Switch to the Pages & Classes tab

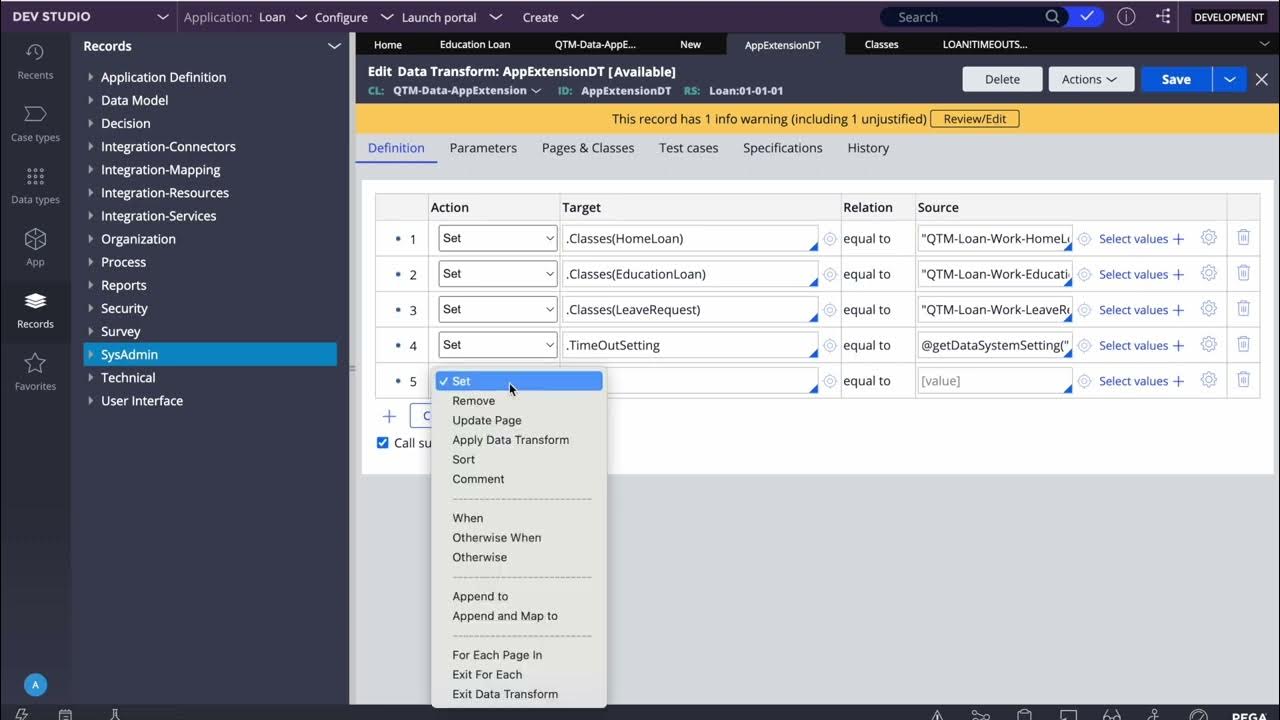588,148
